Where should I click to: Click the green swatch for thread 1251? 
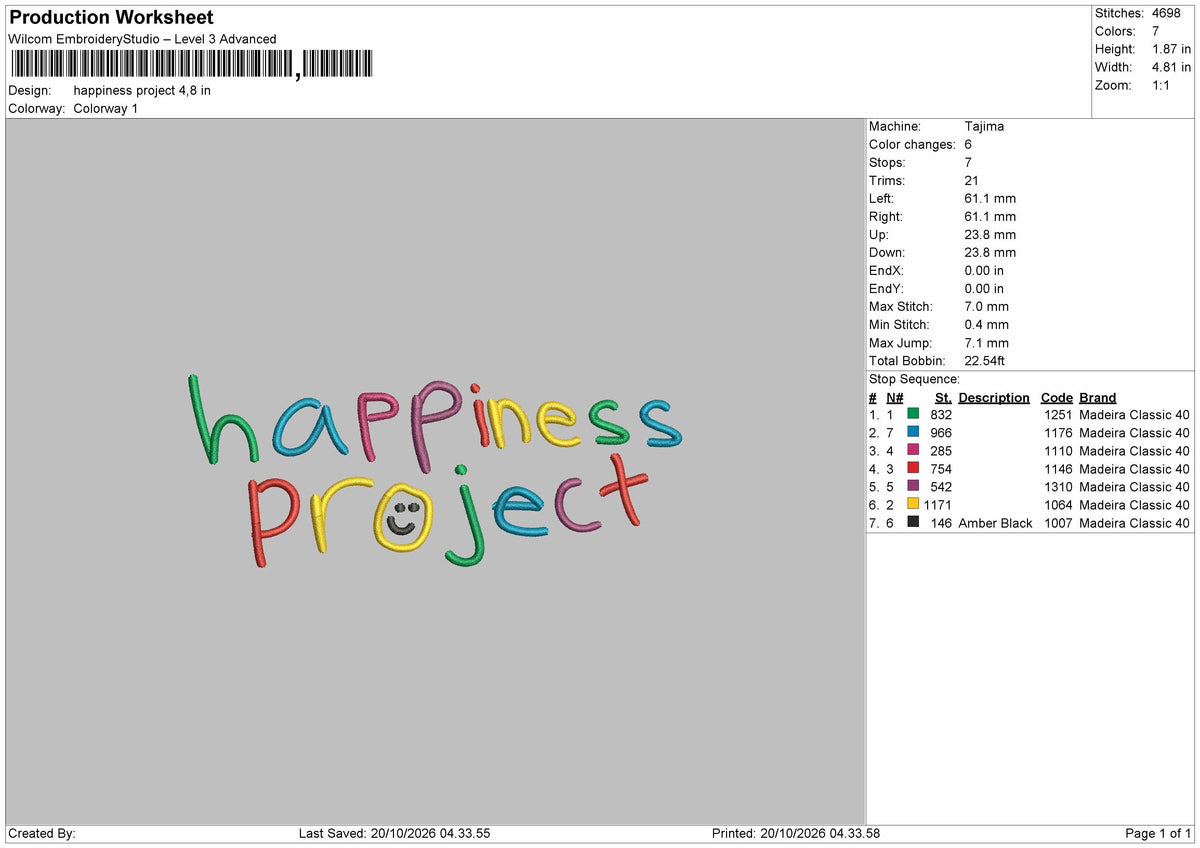point(913,414)
